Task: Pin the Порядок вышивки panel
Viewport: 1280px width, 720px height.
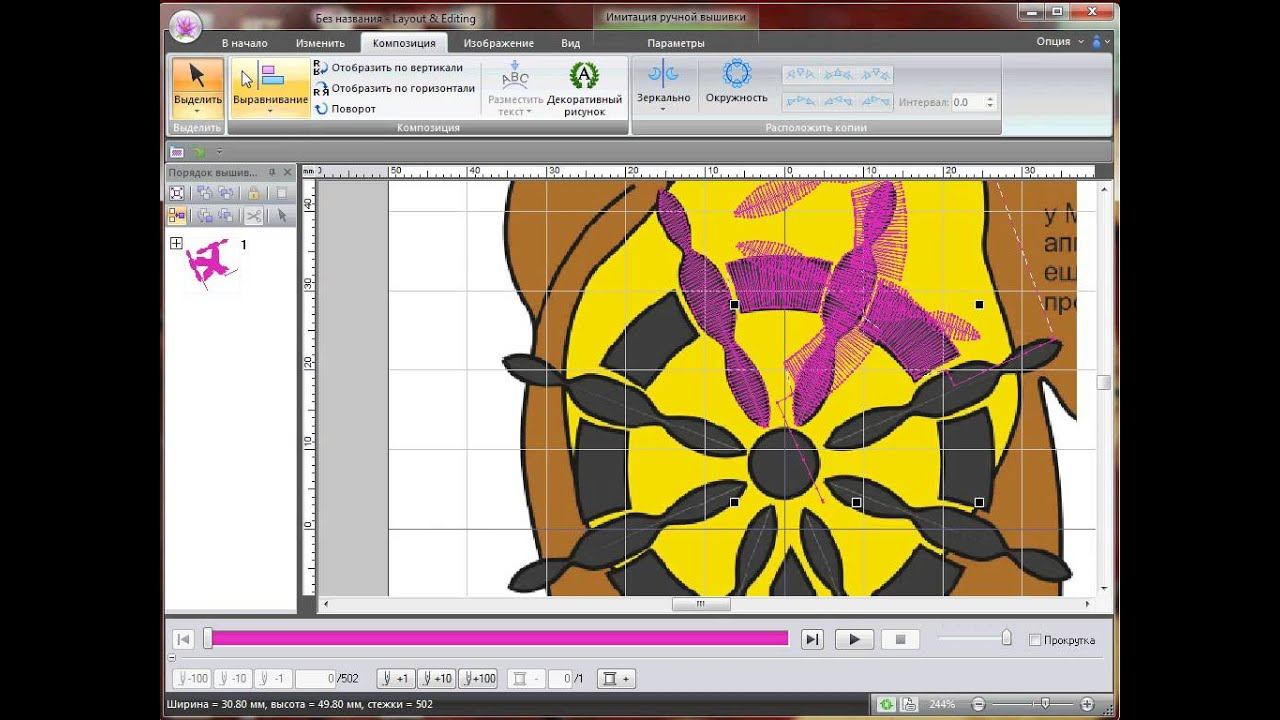Action: pyautogui.click(x=272, y=173)
